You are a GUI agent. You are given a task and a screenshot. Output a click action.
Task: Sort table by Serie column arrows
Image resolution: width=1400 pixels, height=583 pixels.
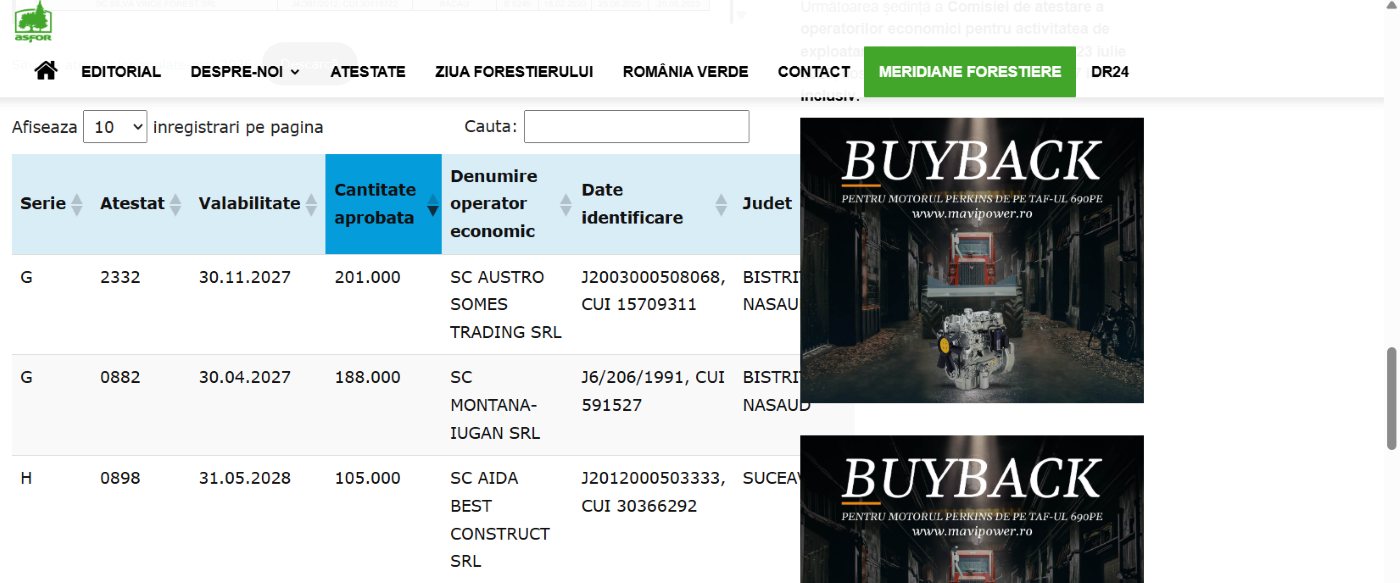pyautogui.click(x=76, y=204)
